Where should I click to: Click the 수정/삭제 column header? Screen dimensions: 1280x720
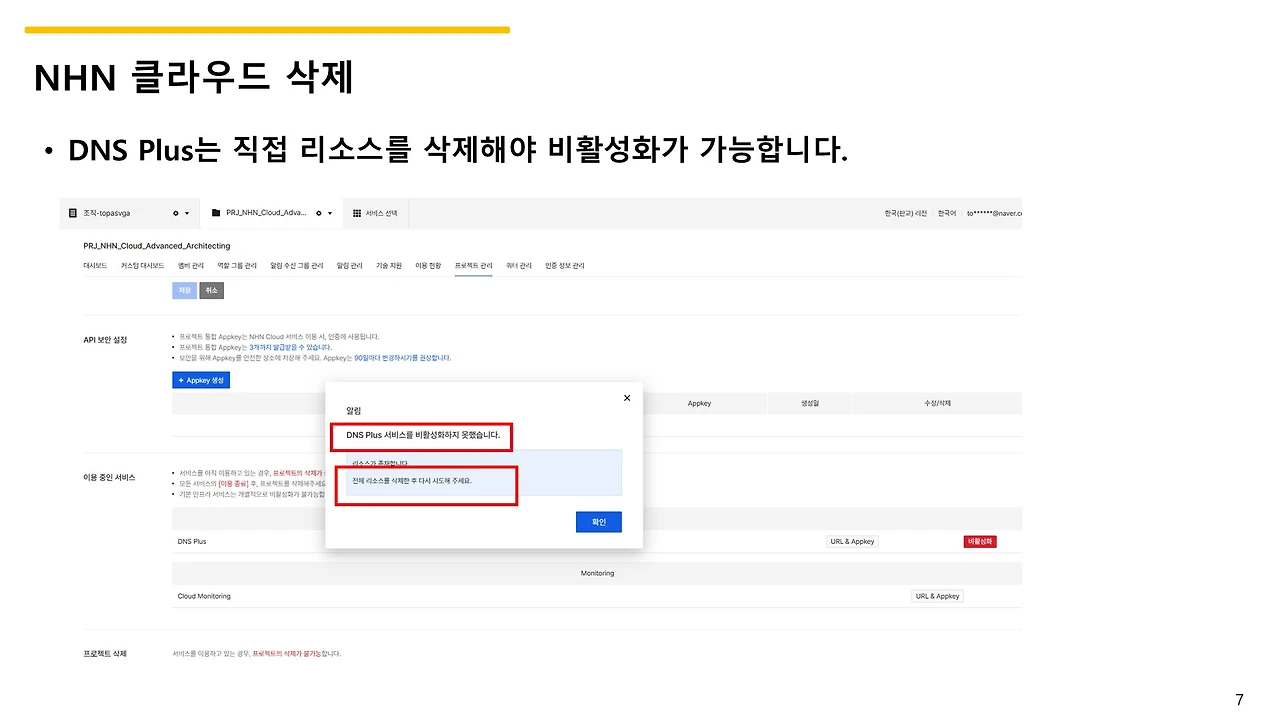point(937,403)
